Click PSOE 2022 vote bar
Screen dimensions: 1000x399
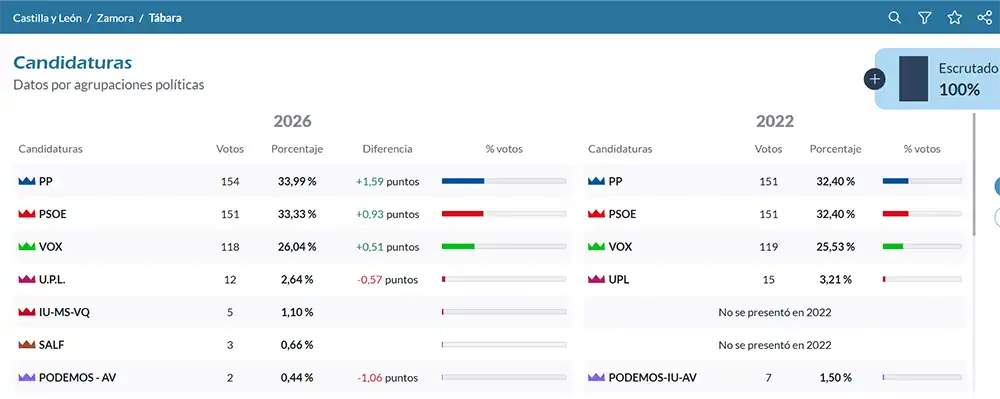922,214
